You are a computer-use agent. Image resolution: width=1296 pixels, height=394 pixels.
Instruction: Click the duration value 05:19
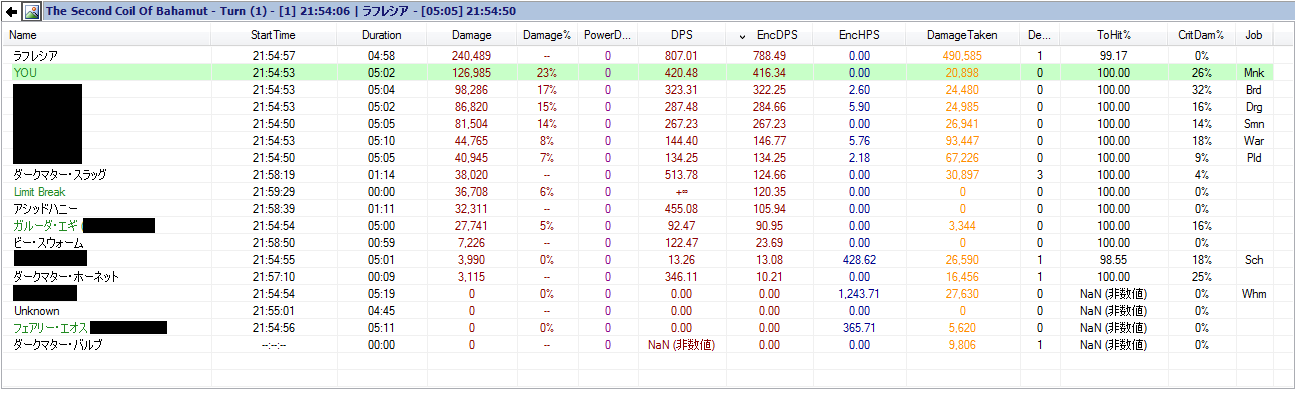pyautogui.click(x=382, y=294)
